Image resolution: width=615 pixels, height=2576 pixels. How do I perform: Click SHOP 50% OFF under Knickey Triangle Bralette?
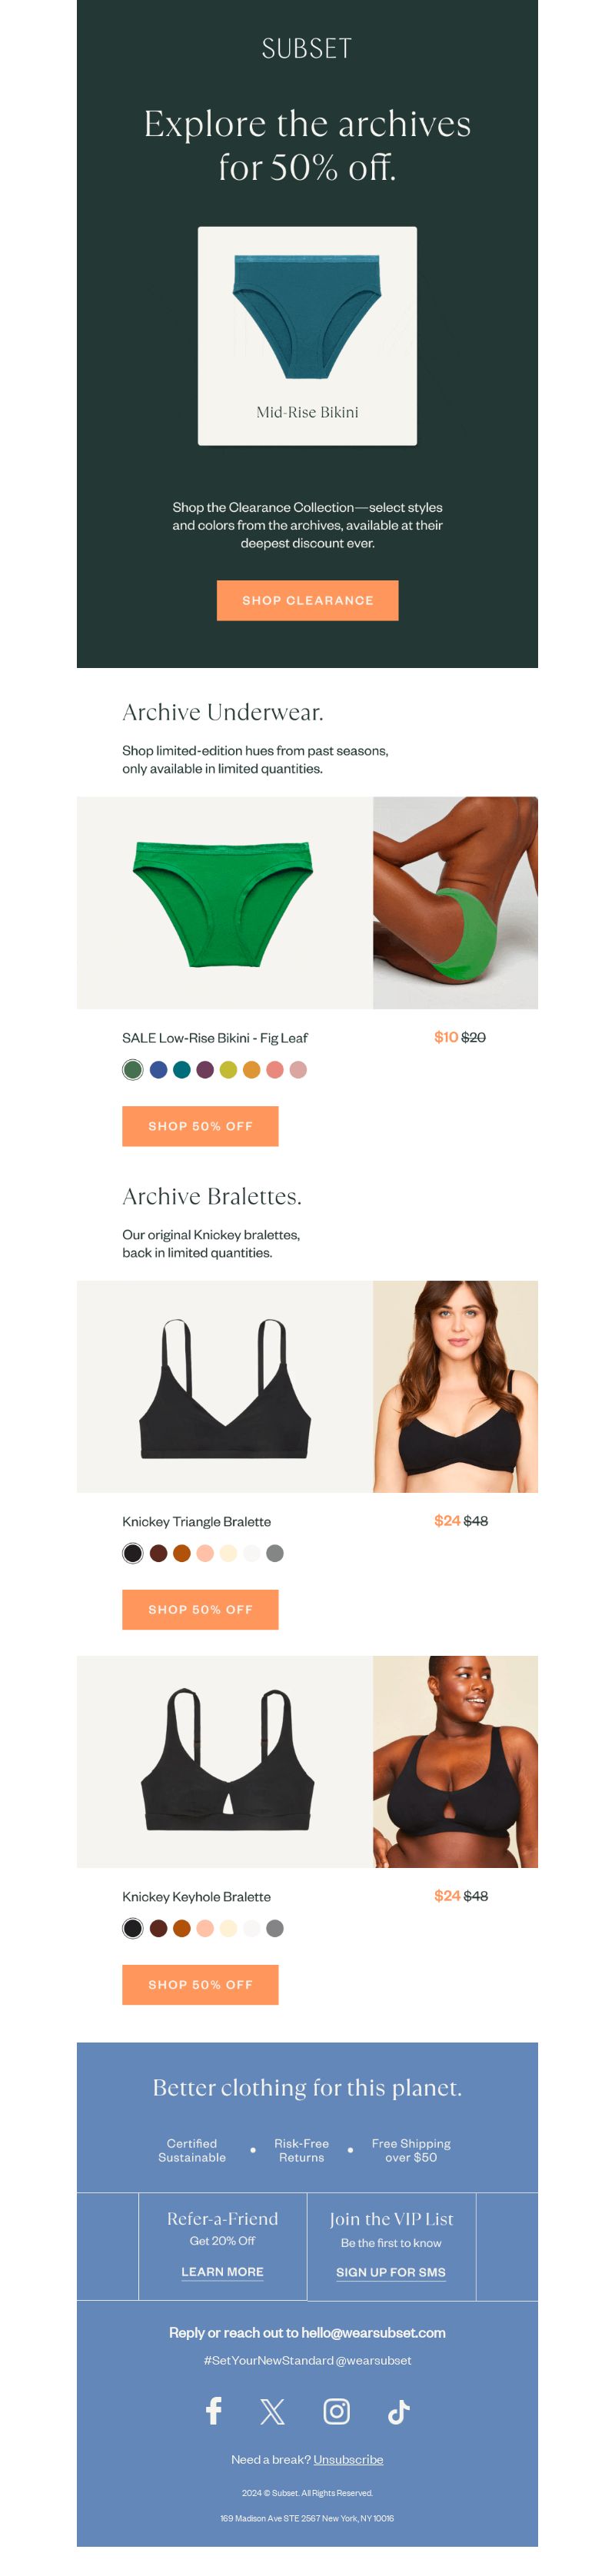(200, 1609)
